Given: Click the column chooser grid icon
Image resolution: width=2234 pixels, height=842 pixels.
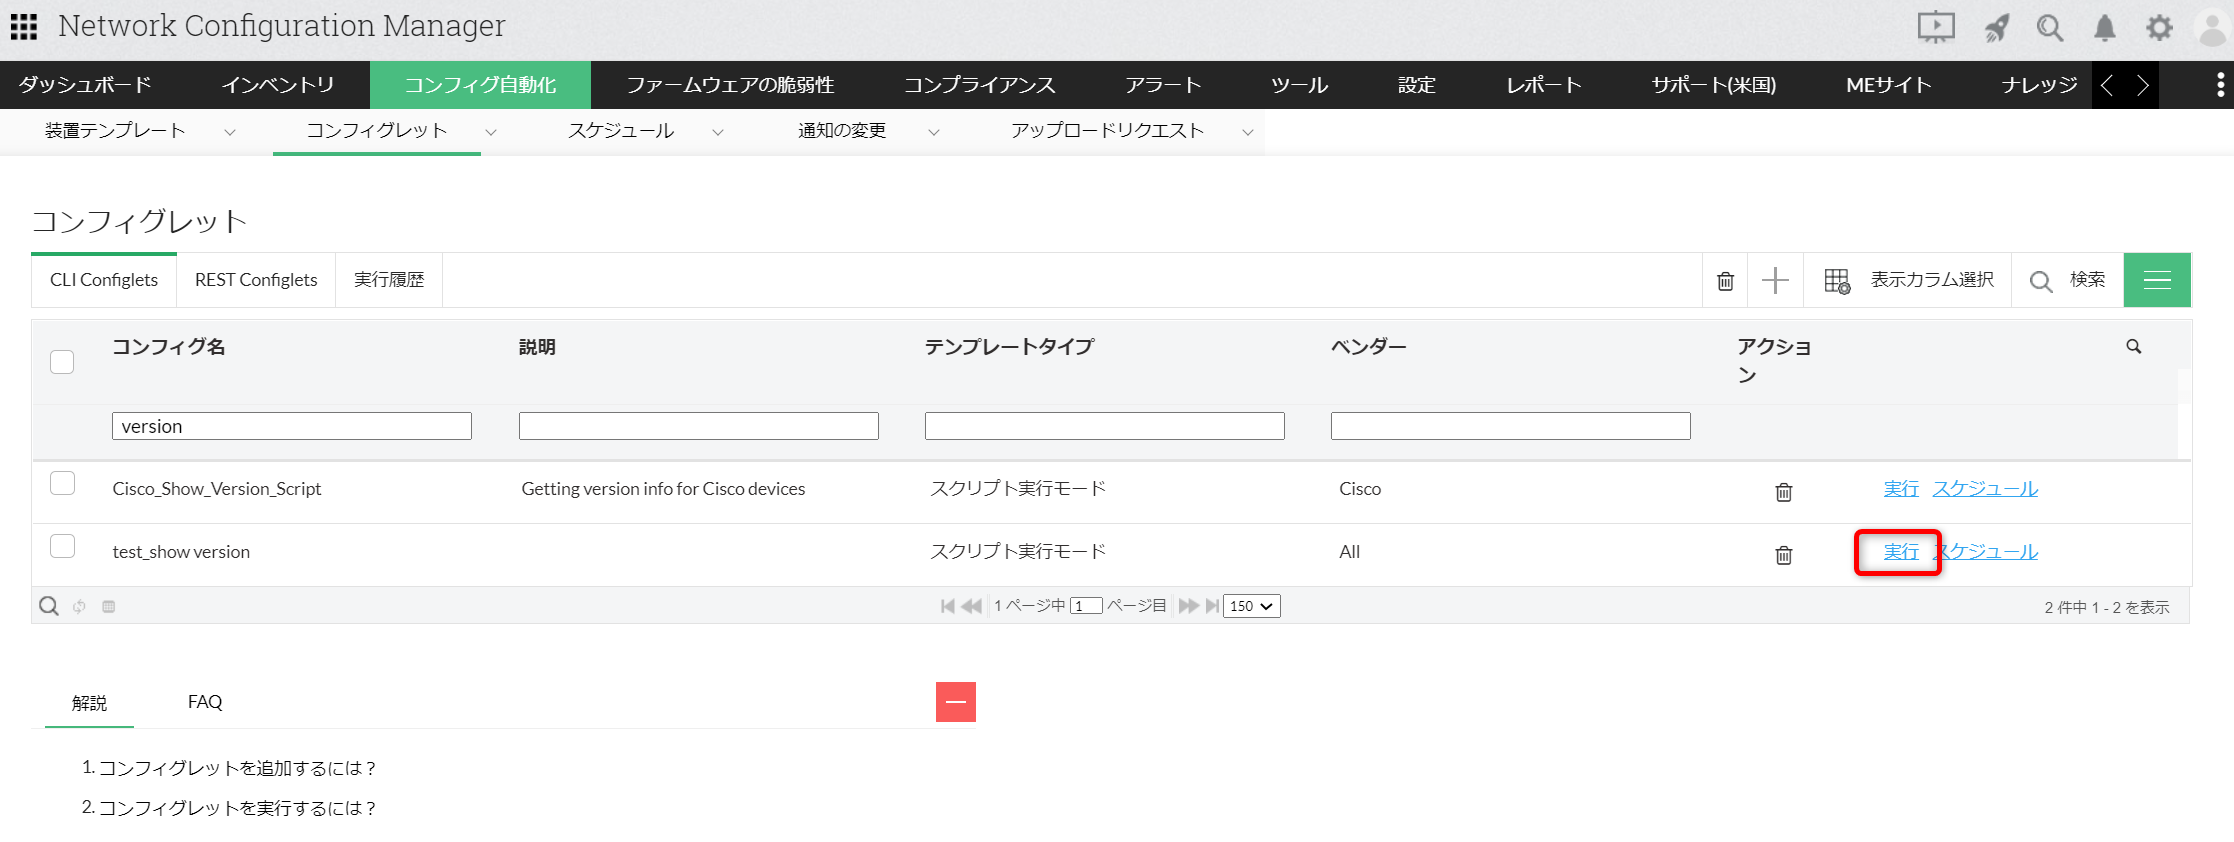Looking at the screenshot, I should tap(1837, 281).
